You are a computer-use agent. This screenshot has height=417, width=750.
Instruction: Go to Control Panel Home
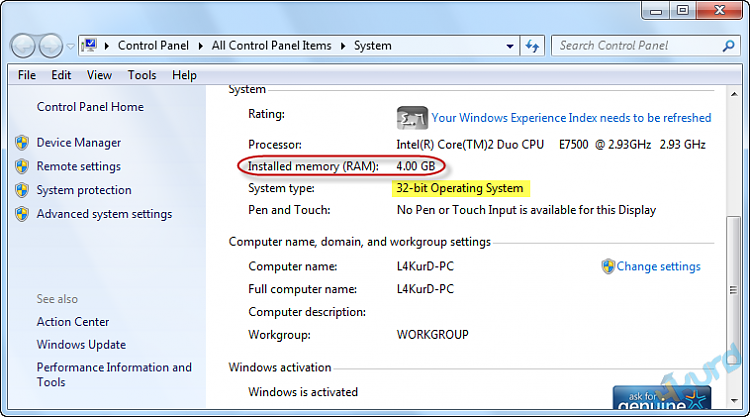90,107
